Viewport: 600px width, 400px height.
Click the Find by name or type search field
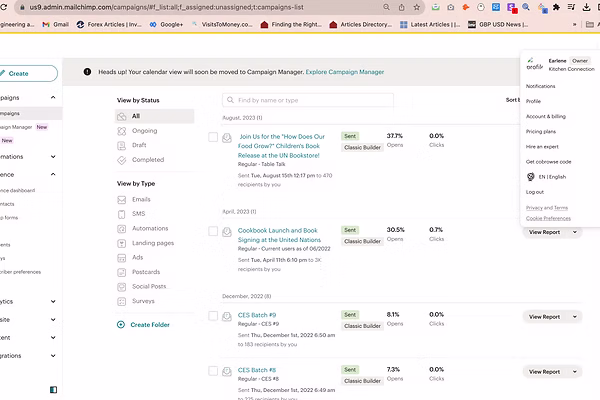(308, 100)
